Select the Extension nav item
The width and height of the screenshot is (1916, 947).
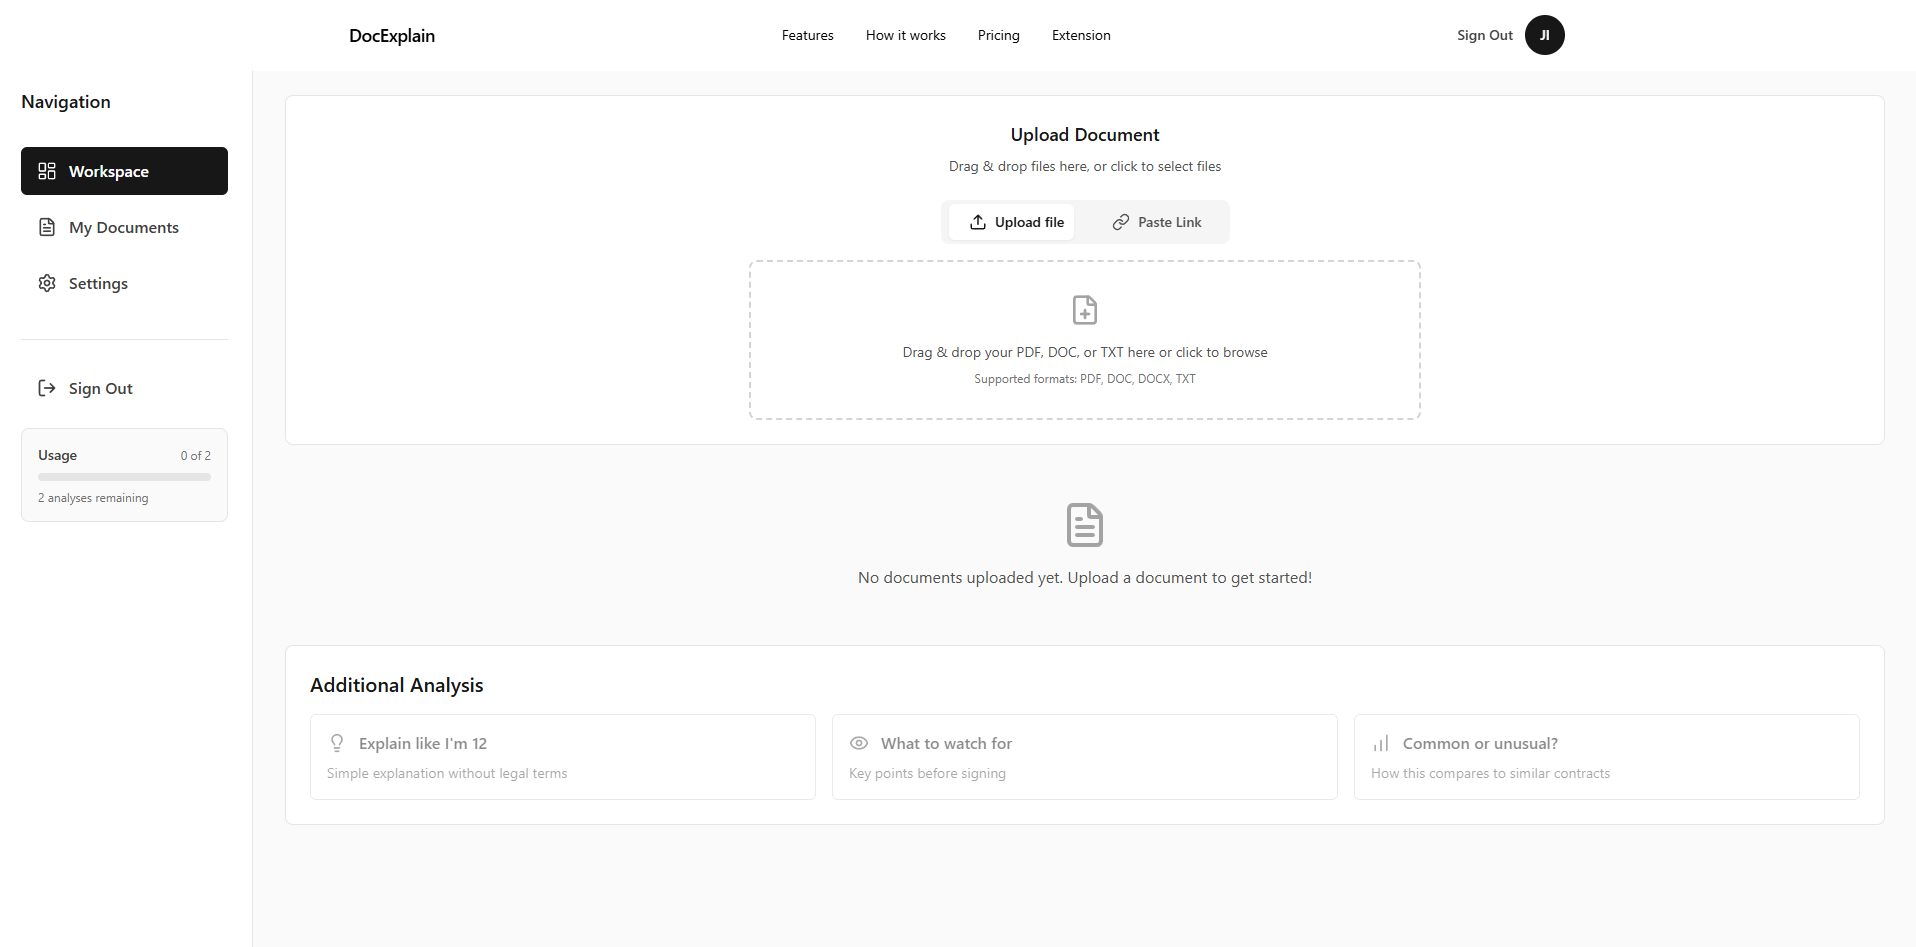(x=1081, y=35)
